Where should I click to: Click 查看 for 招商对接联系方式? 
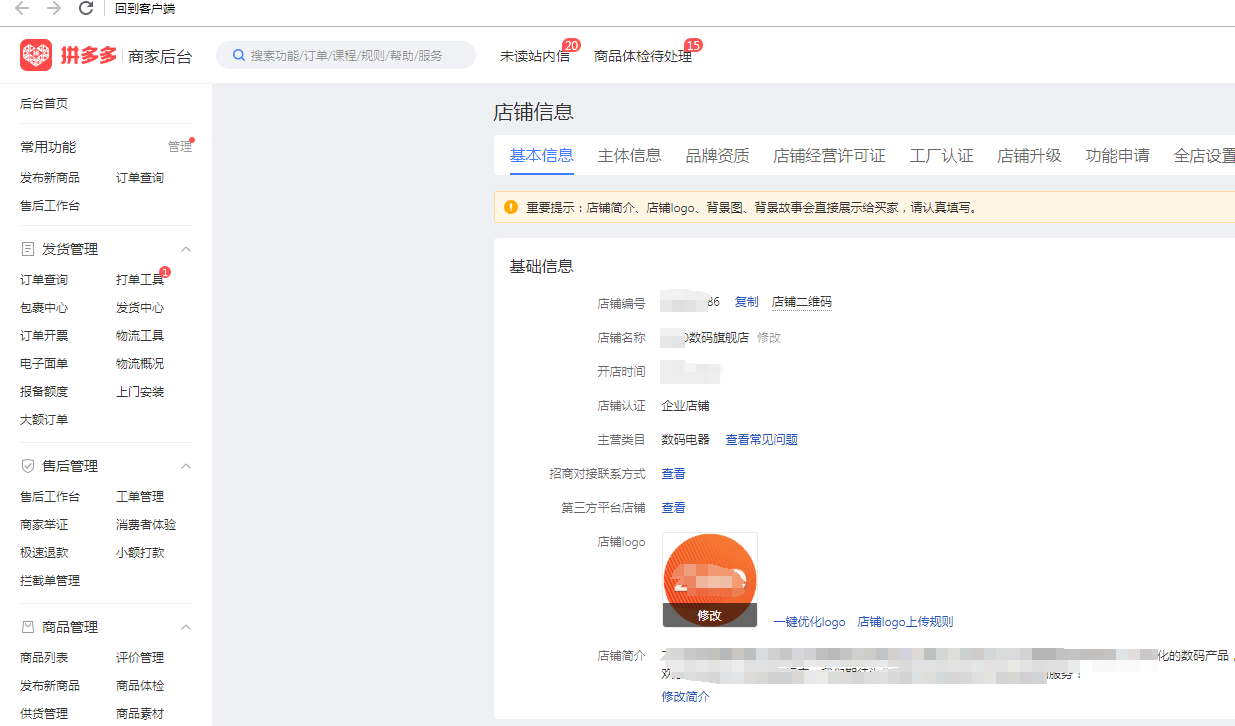point(674,474)
